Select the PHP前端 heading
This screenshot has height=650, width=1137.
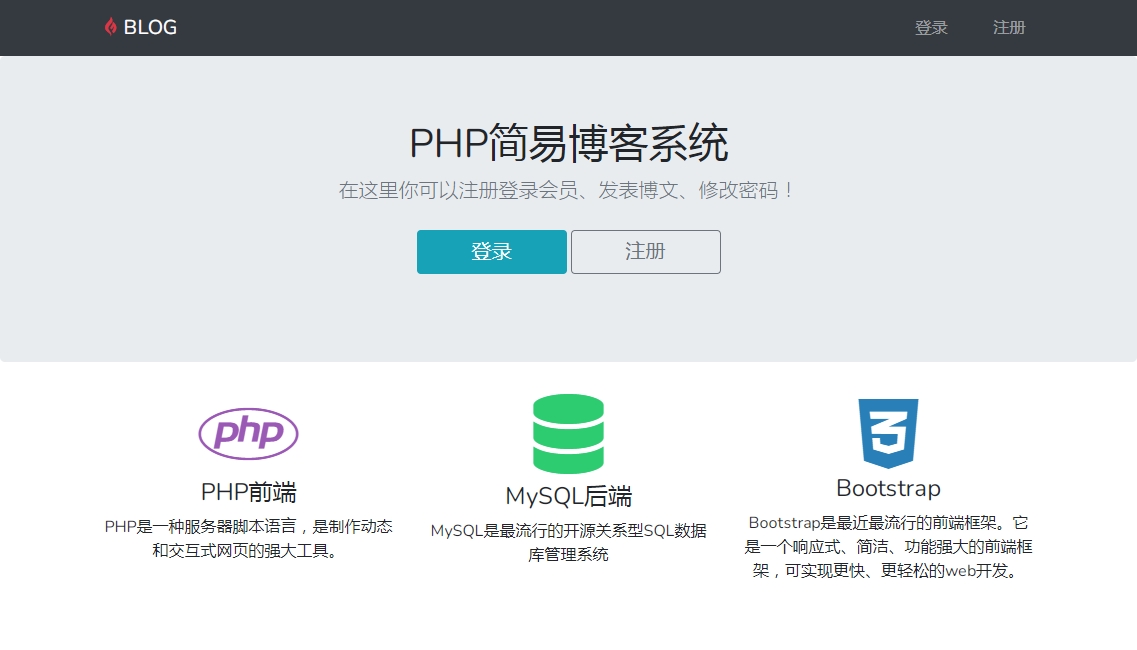click(248, 492)
